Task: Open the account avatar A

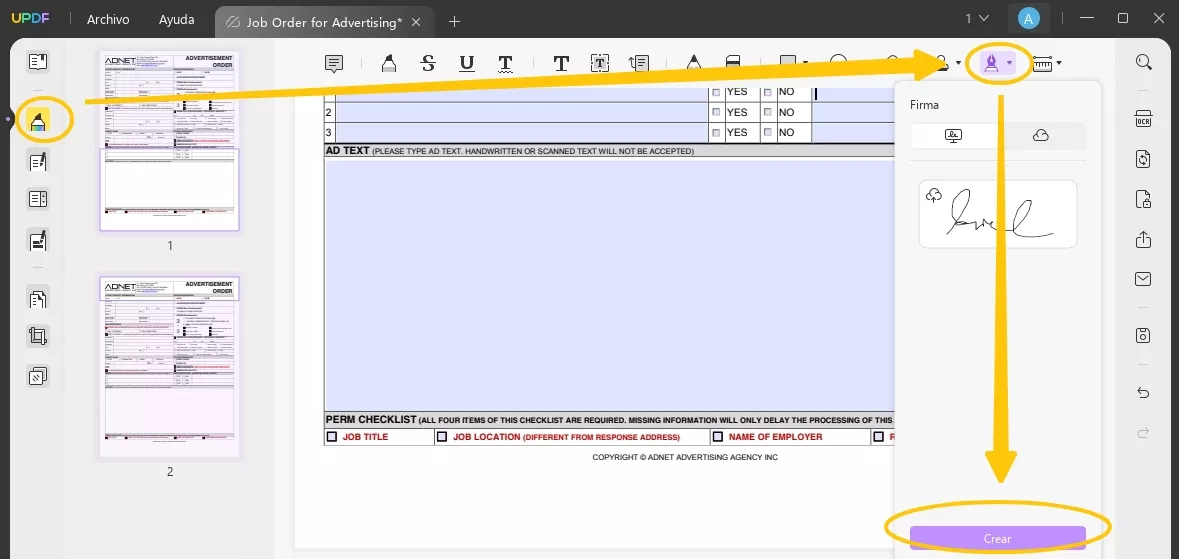Action: (x=1029, y=19)
